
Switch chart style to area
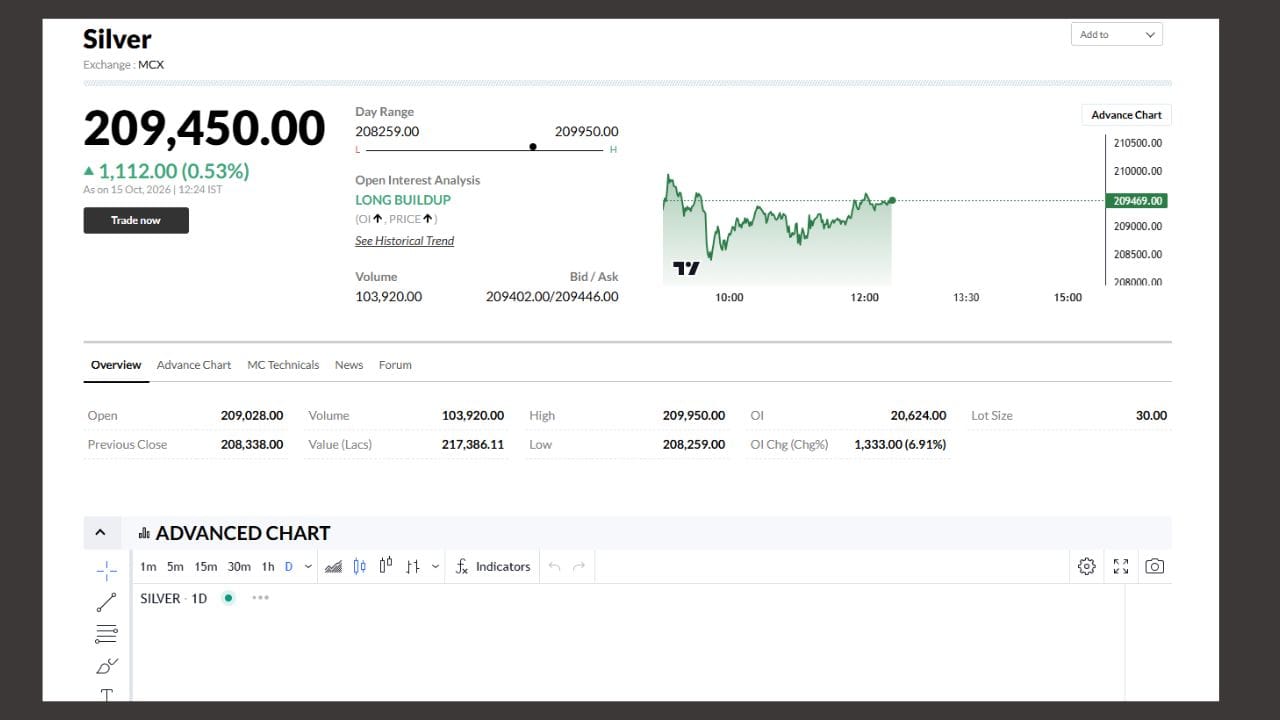pyautogui.click(x=334, y=567)
